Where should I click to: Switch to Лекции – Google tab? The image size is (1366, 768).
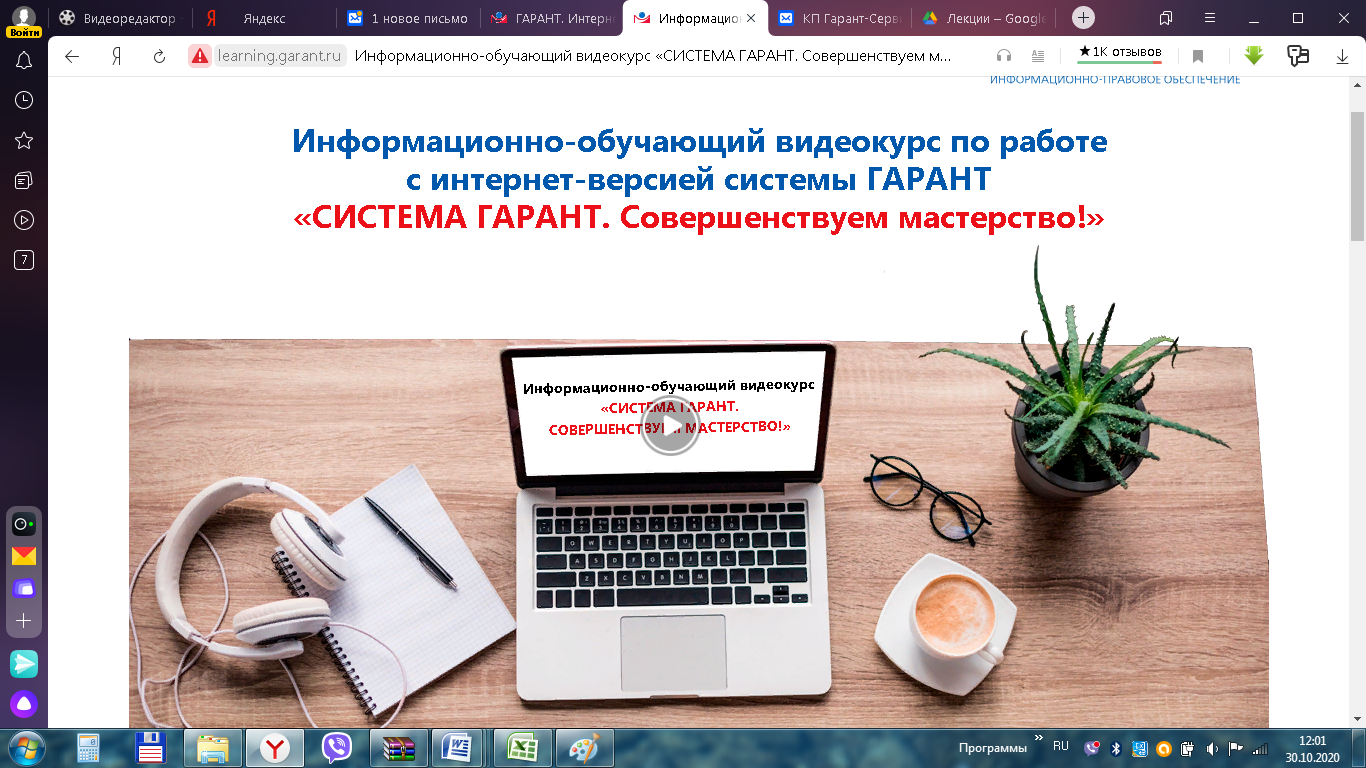tap(983, 18)
